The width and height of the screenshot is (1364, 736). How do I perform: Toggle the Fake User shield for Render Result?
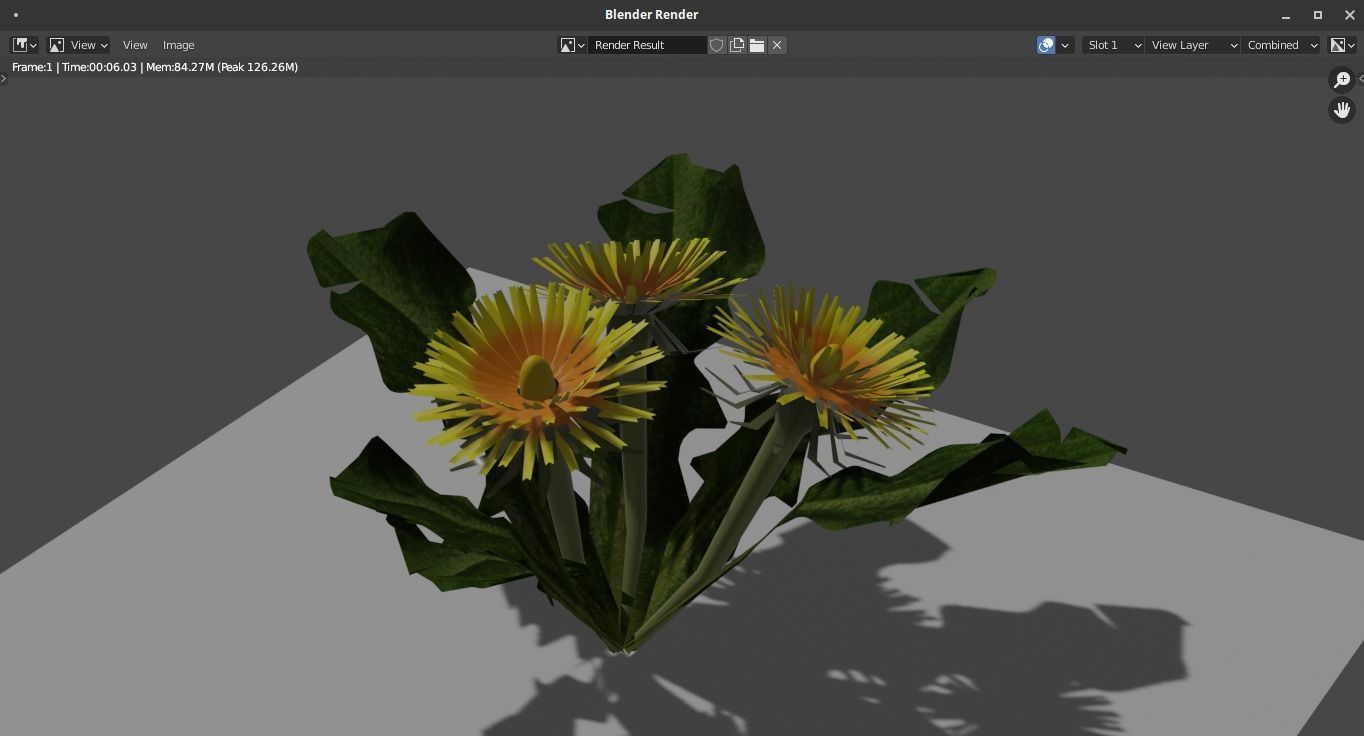pyautogui.click(x=717, y=45)
